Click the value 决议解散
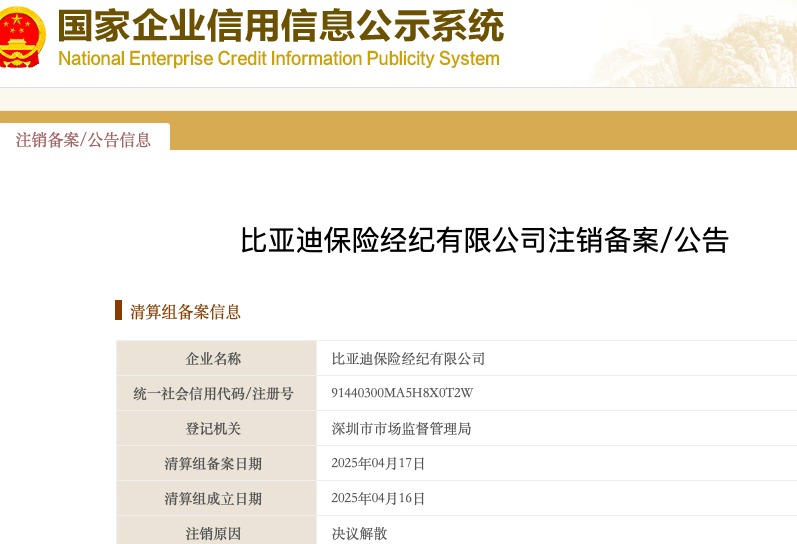The image size is (797, 544). point(359,533)
